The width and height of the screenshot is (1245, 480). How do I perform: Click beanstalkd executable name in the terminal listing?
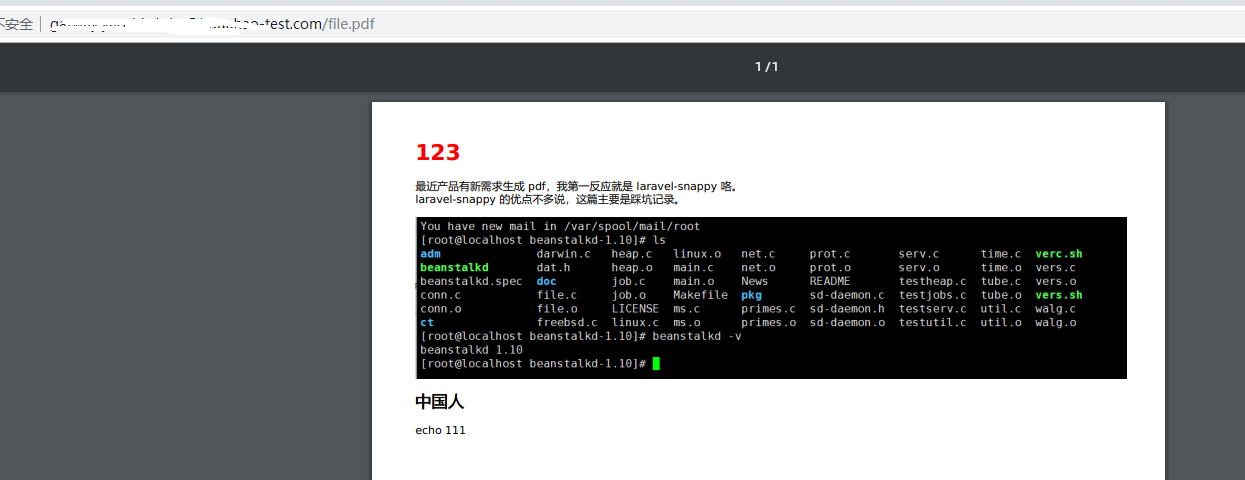pyautogui.click(x=454, y=268)
